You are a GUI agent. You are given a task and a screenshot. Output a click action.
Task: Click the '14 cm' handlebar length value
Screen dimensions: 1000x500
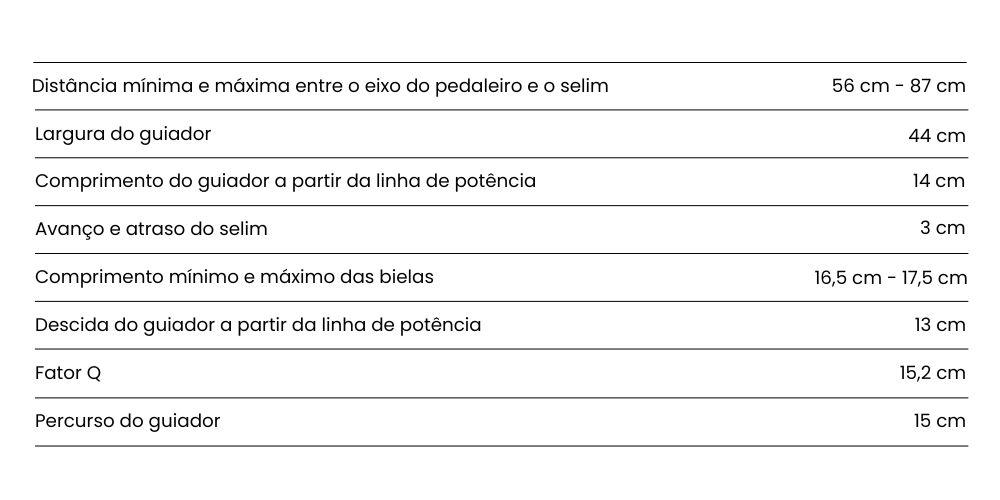pyautogui.click(x=939, y=182)
